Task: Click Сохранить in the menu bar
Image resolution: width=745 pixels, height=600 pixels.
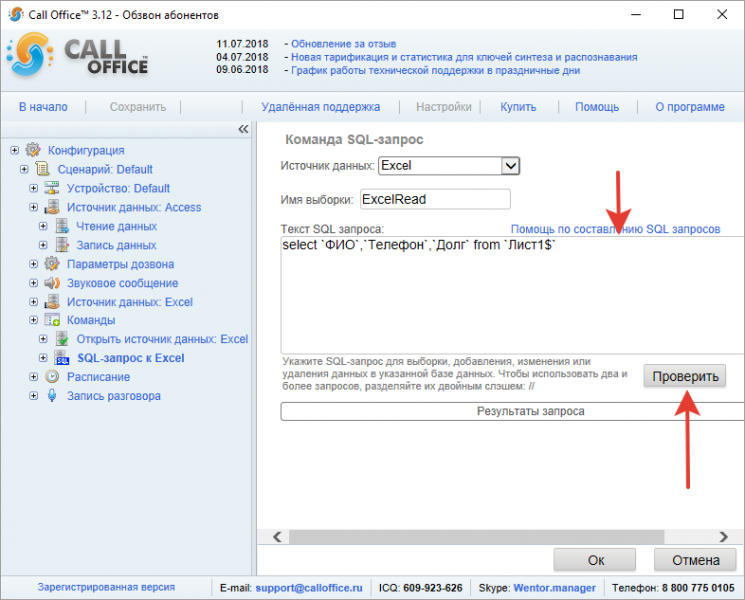Action: [138, 107]
